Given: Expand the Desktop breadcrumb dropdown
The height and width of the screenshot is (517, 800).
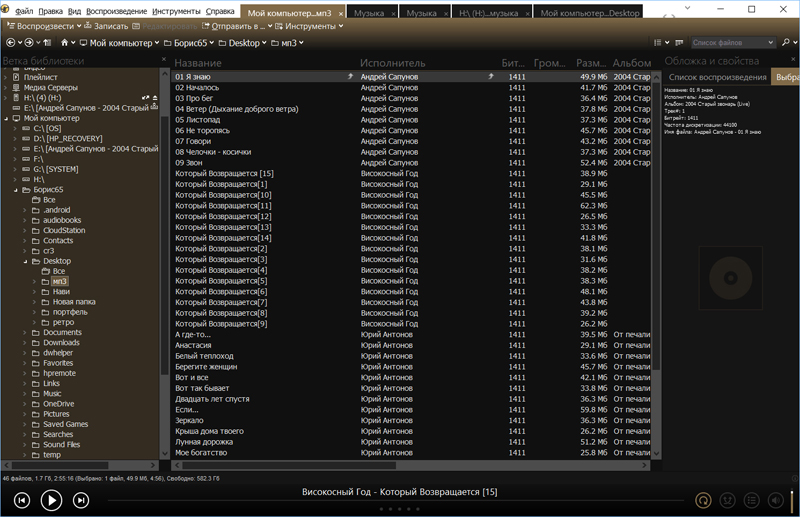Looking at the screenshot, I should 264,43.
